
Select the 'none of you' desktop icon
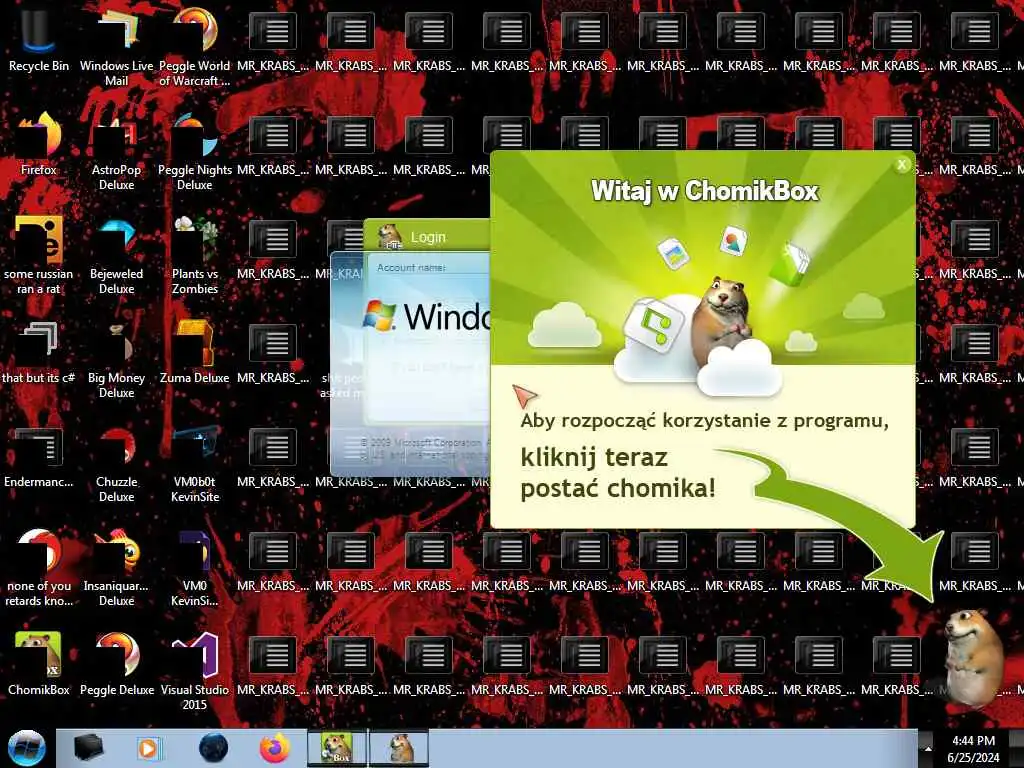(39, 568)
